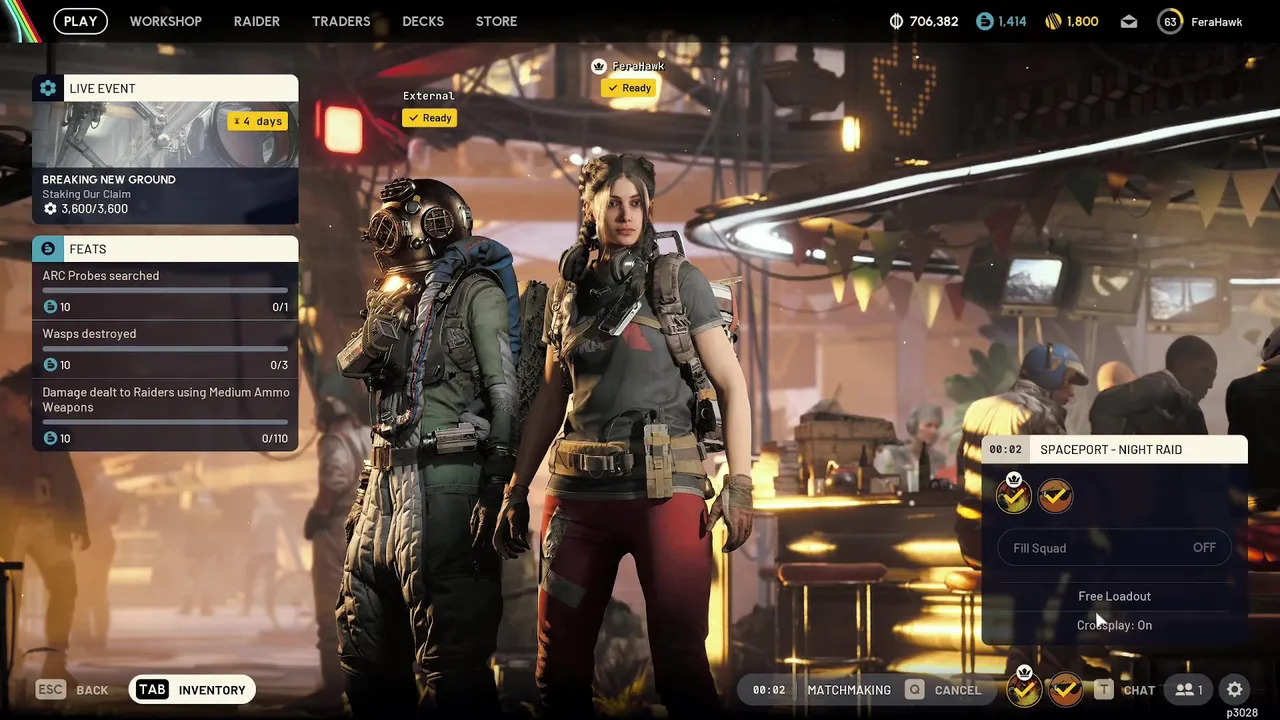This screenshot has width=1280, height=720.
Task: Click the cred reward icon under Wasps destroyed
Action: (50, 365)
